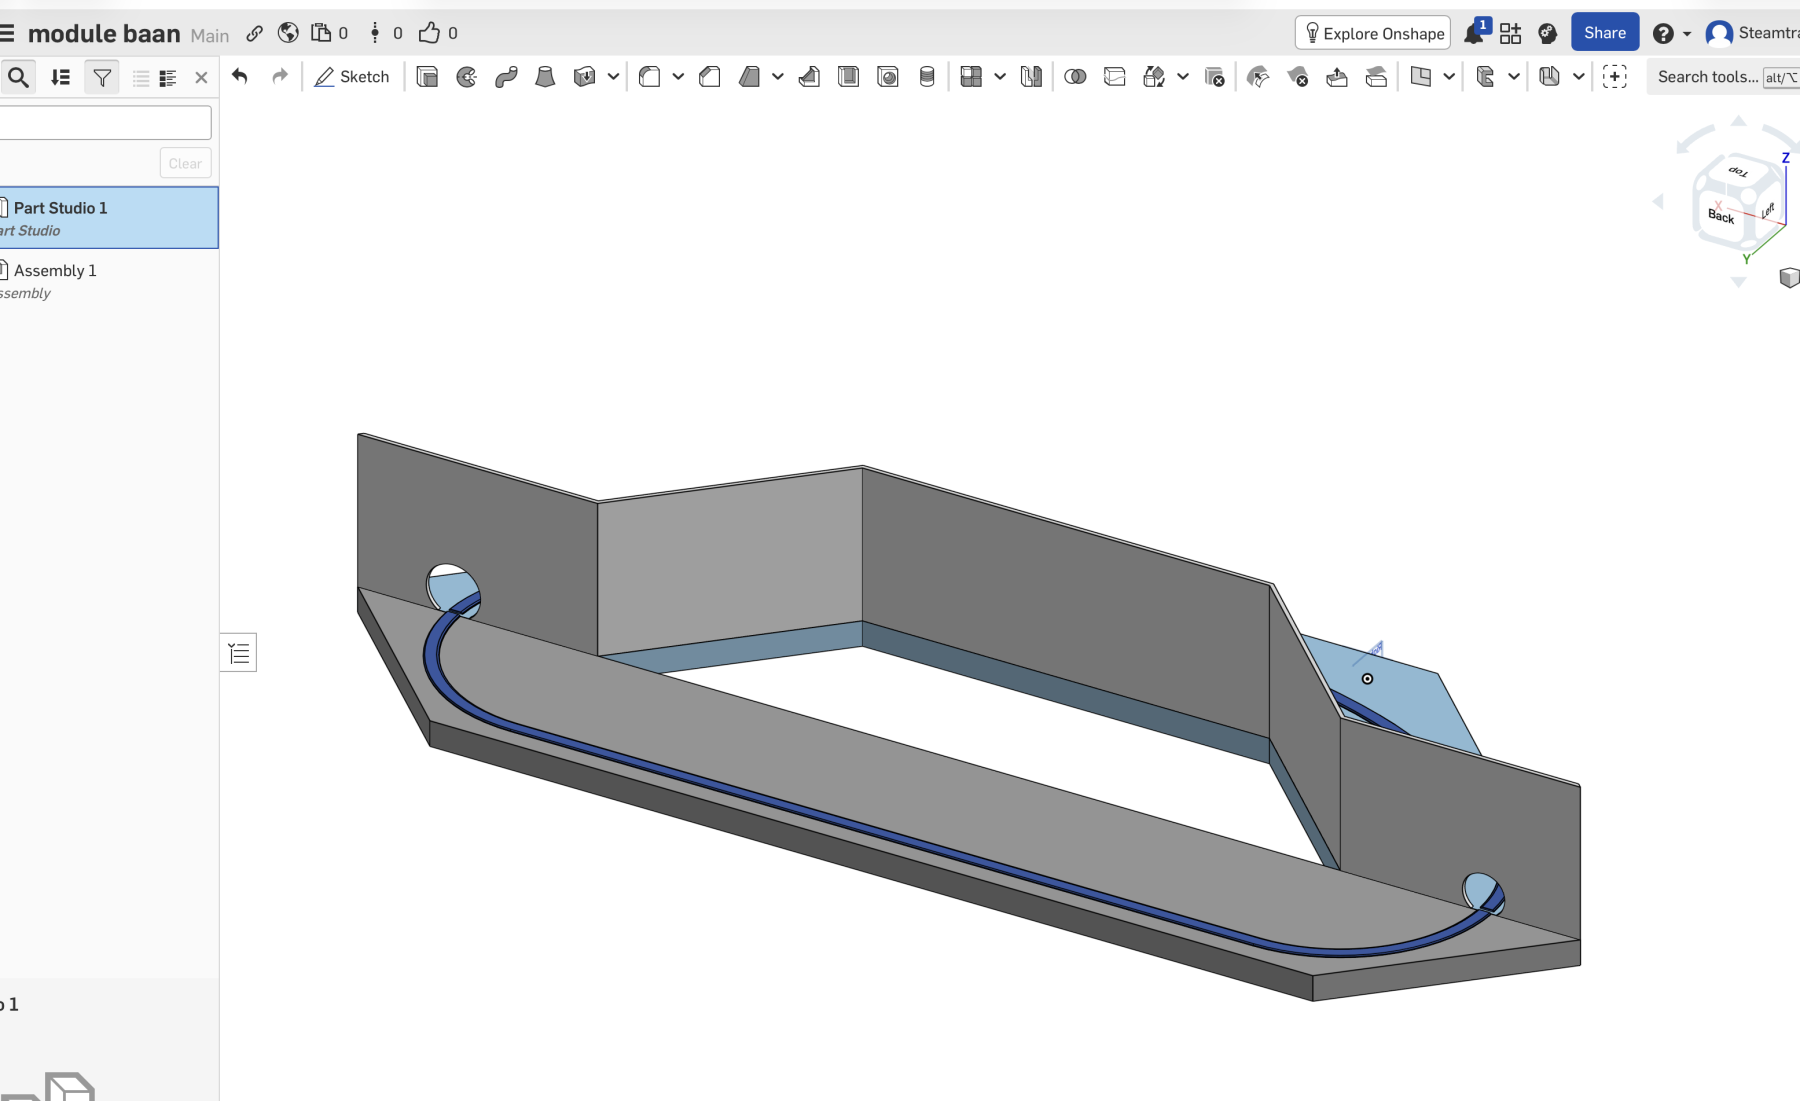Select the Shell tool
This screenshot has width=1800, height=1101.
[x=848, y=77]
